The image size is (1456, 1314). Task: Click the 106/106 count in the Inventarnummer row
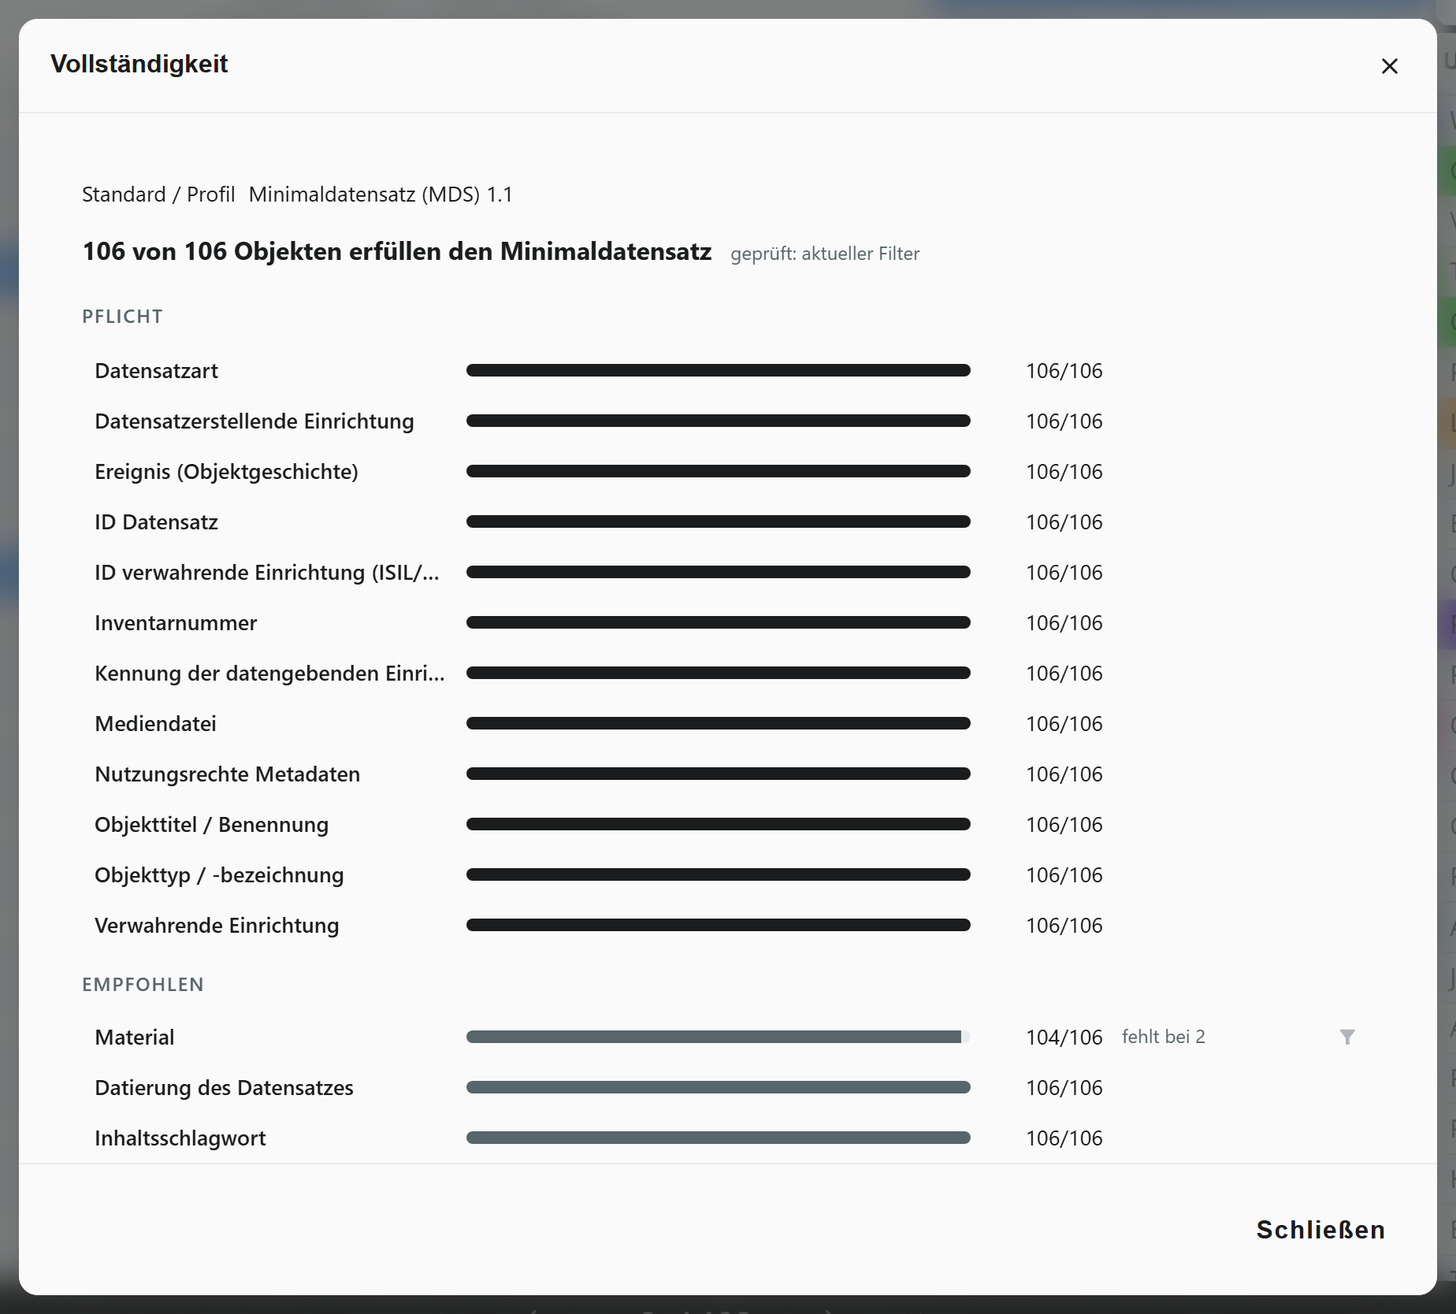[1064, 623]
